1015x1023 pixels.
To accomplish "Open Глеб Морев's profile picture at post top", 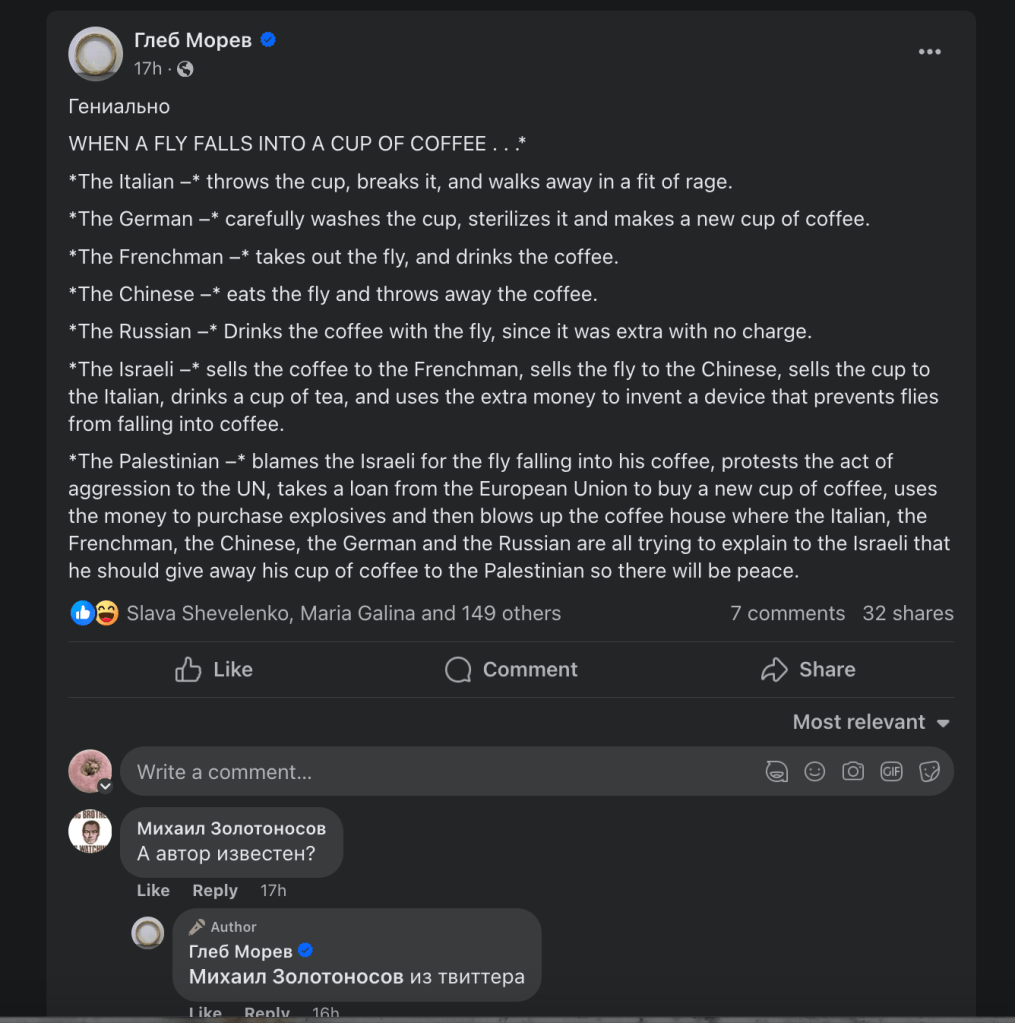I will point(95,54).
